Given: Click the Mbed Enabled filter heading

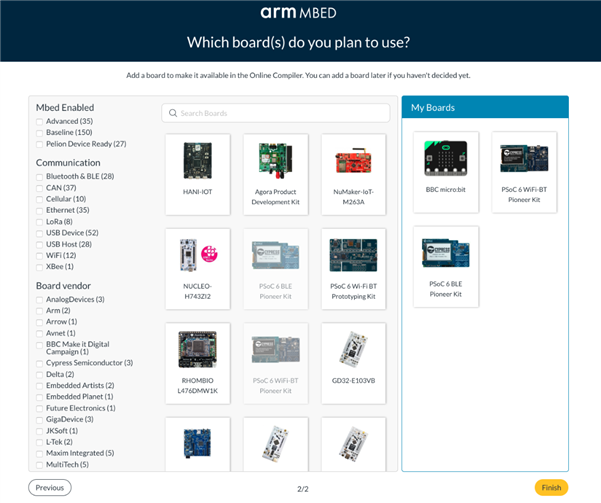Looking at the screenshot, I should click(65, 108).
